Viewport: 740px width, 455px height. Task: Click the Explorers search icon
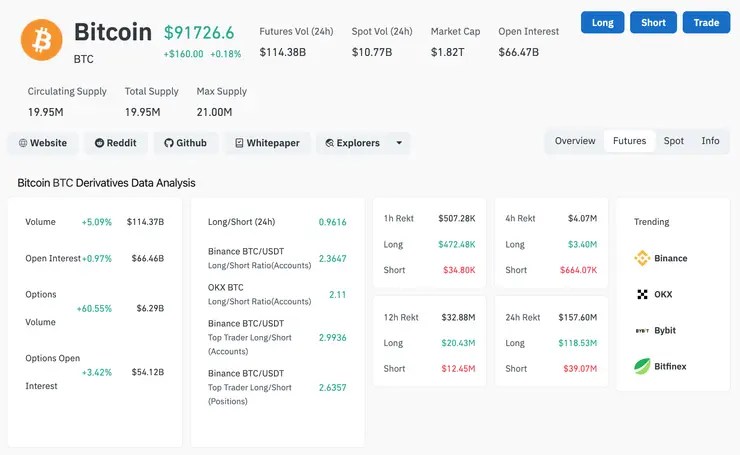click(x=329, y=143)
